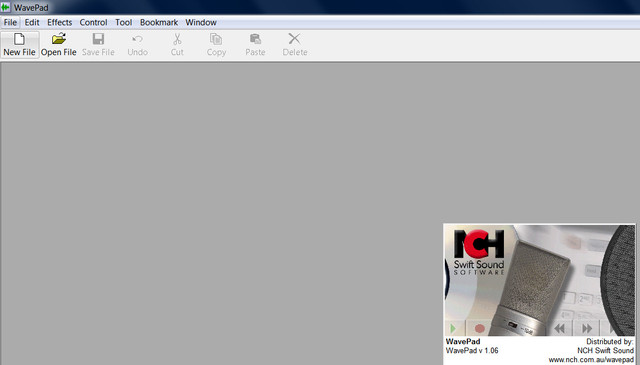Open the Control menu
This screenshot has height=365, width=640.
(x=93, y=22)
